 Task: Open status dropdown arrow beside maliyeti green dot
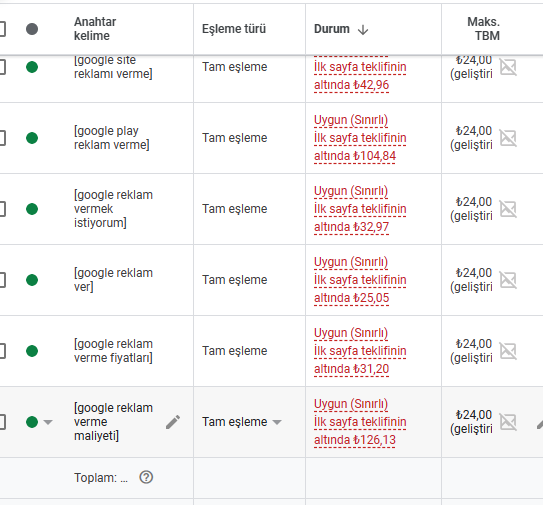pyautogui.click(x=48, y=422)
